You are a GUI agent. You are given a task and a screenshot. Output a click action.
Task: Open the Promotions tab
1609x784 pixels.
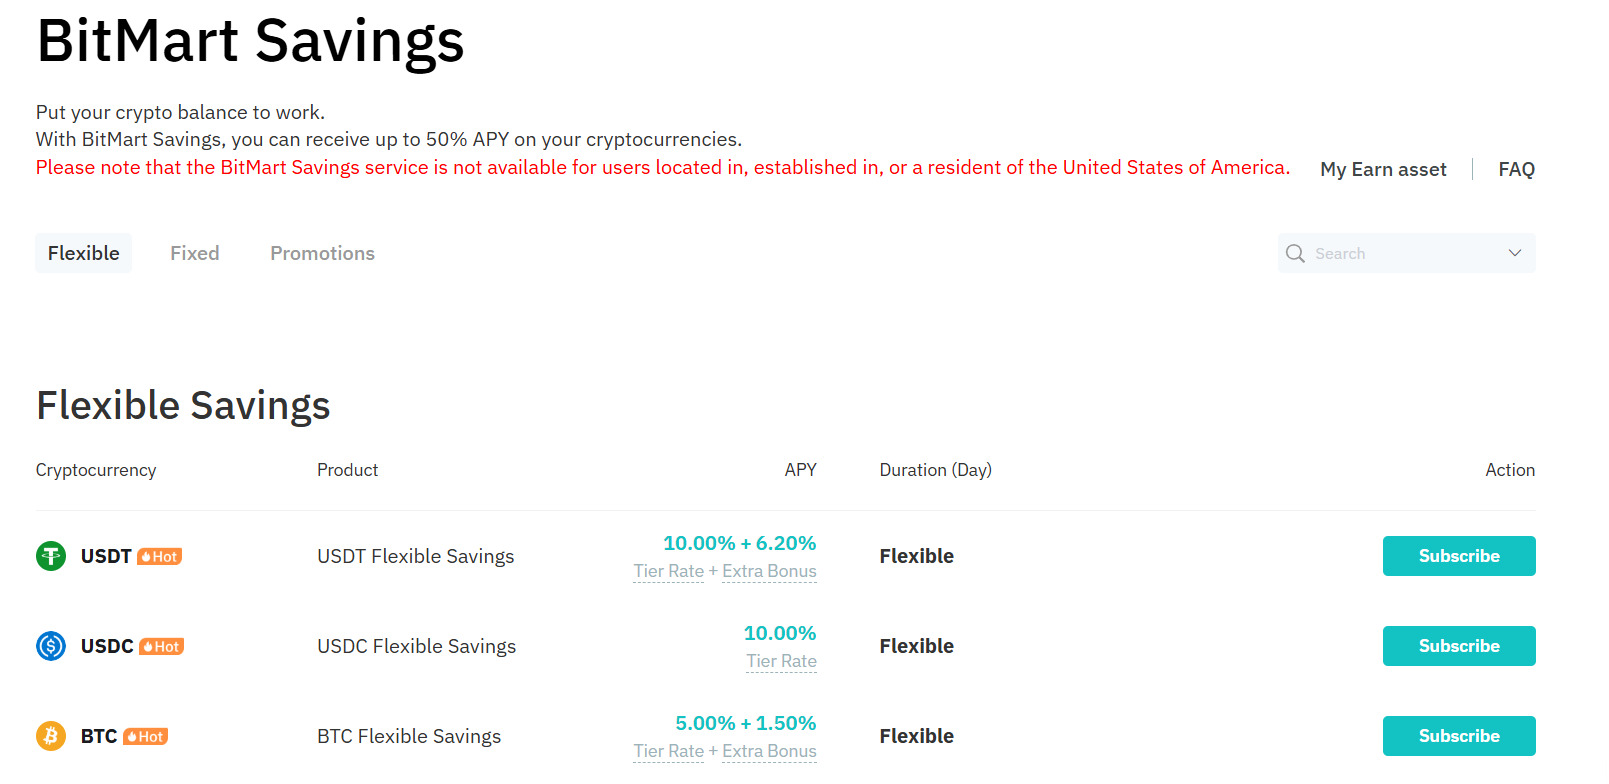(322, 253)
